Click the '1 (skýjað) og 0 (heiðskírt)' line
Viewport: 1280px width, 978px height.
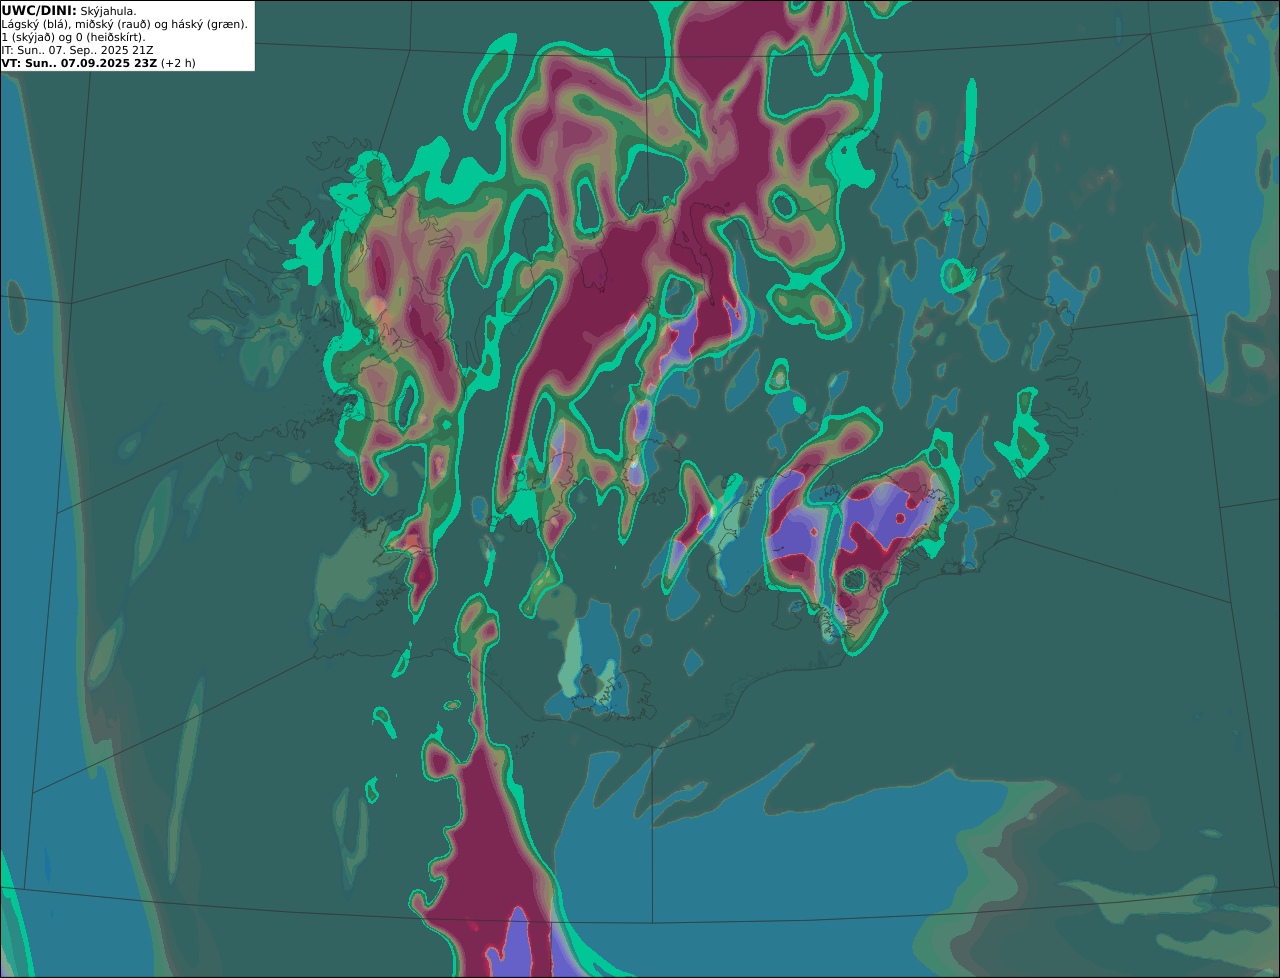pos(73,37)
